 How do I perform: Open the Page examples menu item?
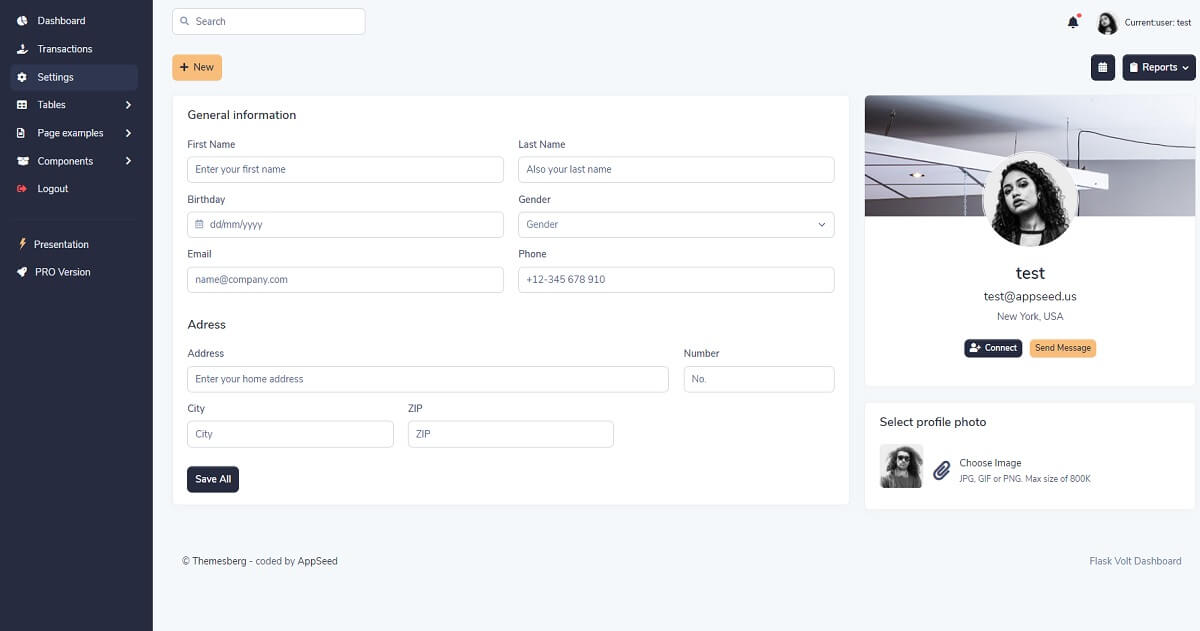click(x=69, y=132)
